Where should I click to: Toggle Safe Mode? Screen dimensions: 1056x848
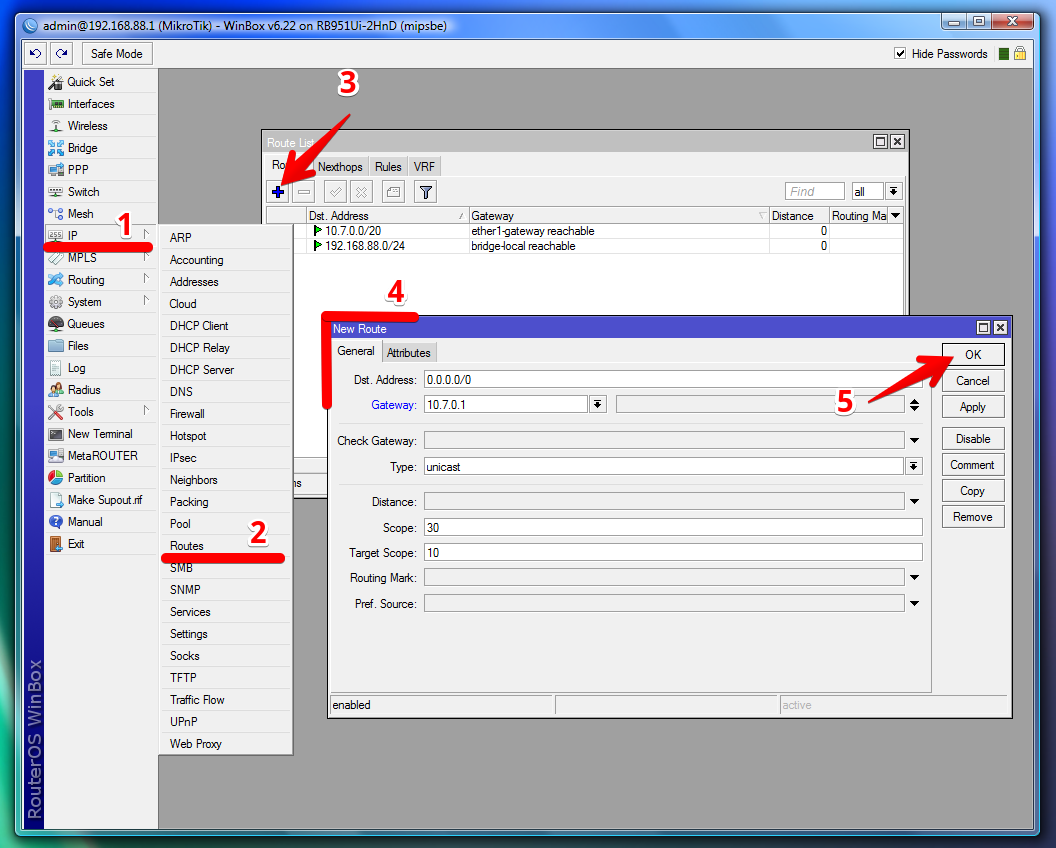(117, 54)
